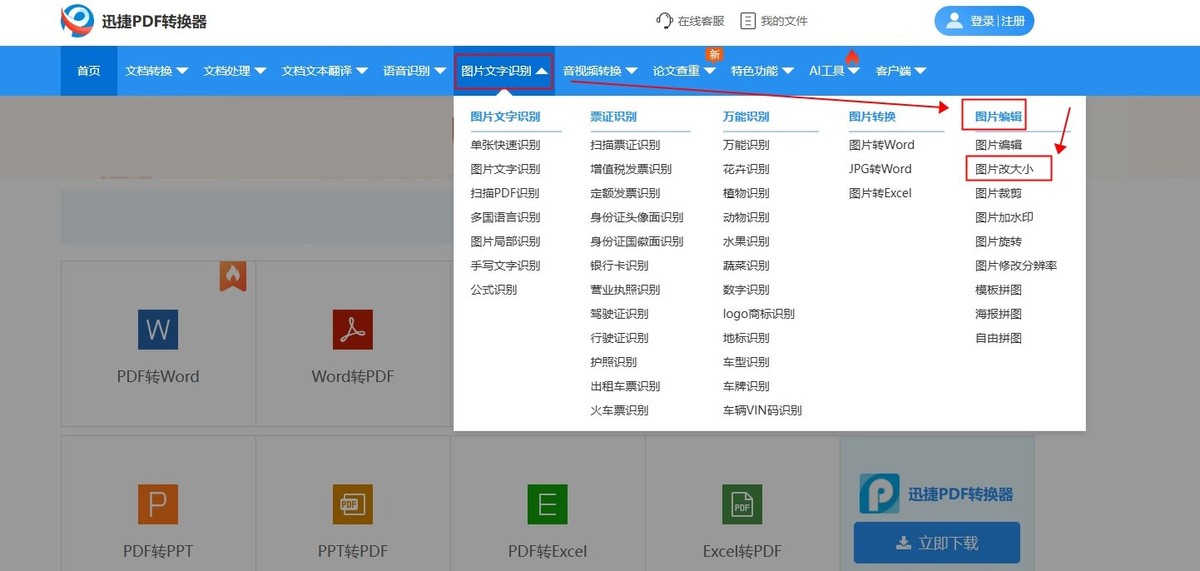
Task: Open the 图片编辑 link under 图片编辑 heading
Action: coord(998,145)
